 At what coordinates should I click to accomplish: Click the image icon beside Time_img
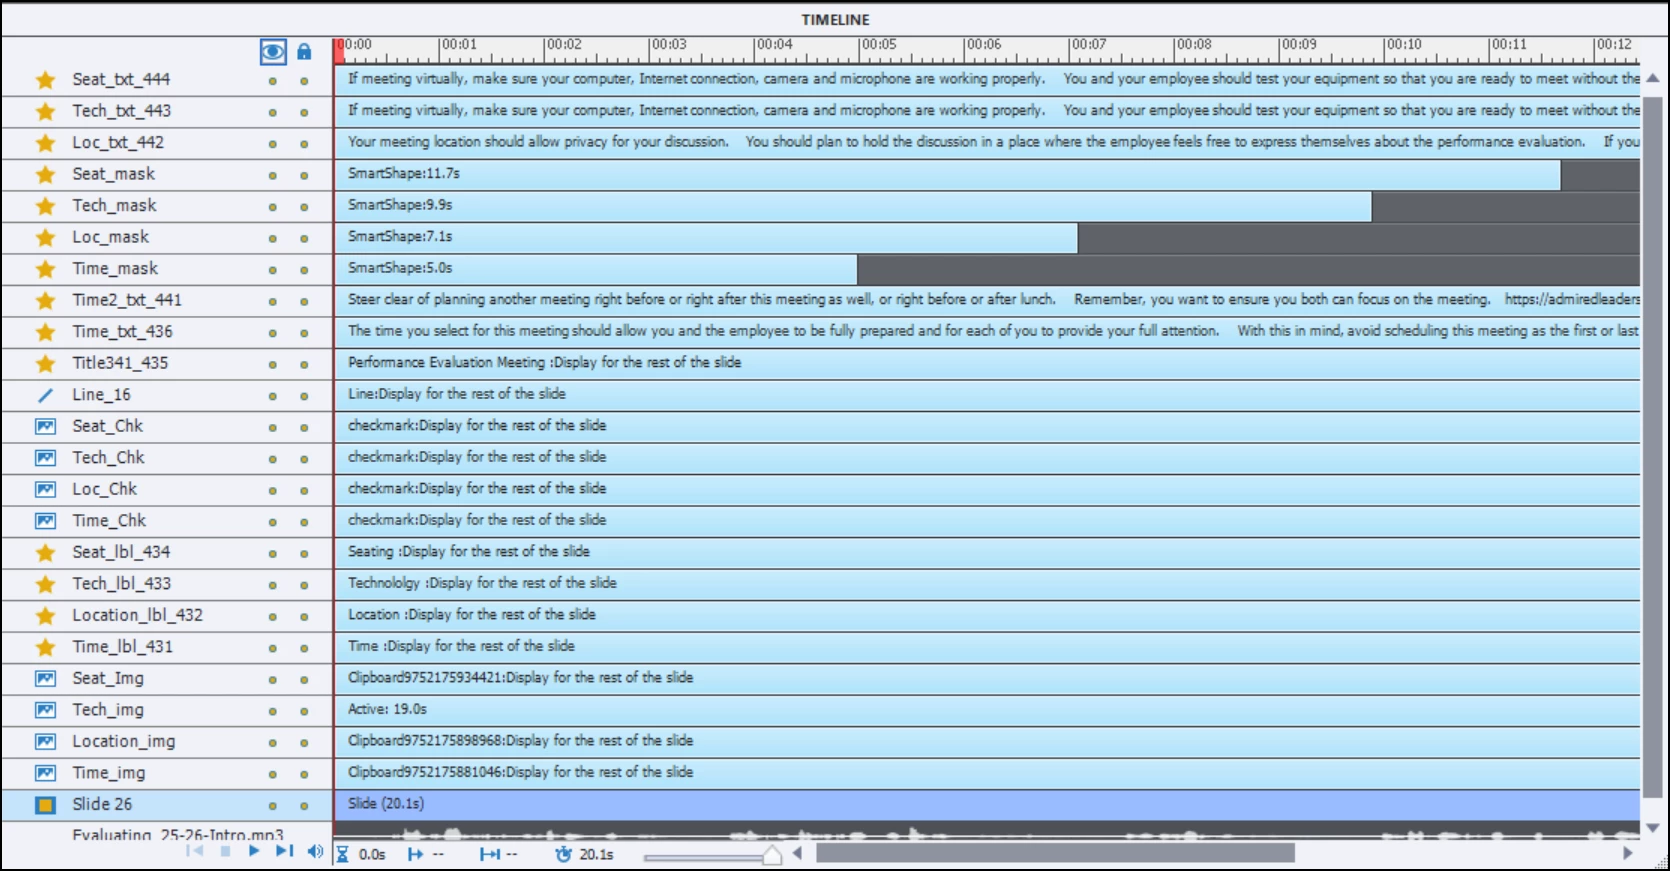tap(45, 773)
